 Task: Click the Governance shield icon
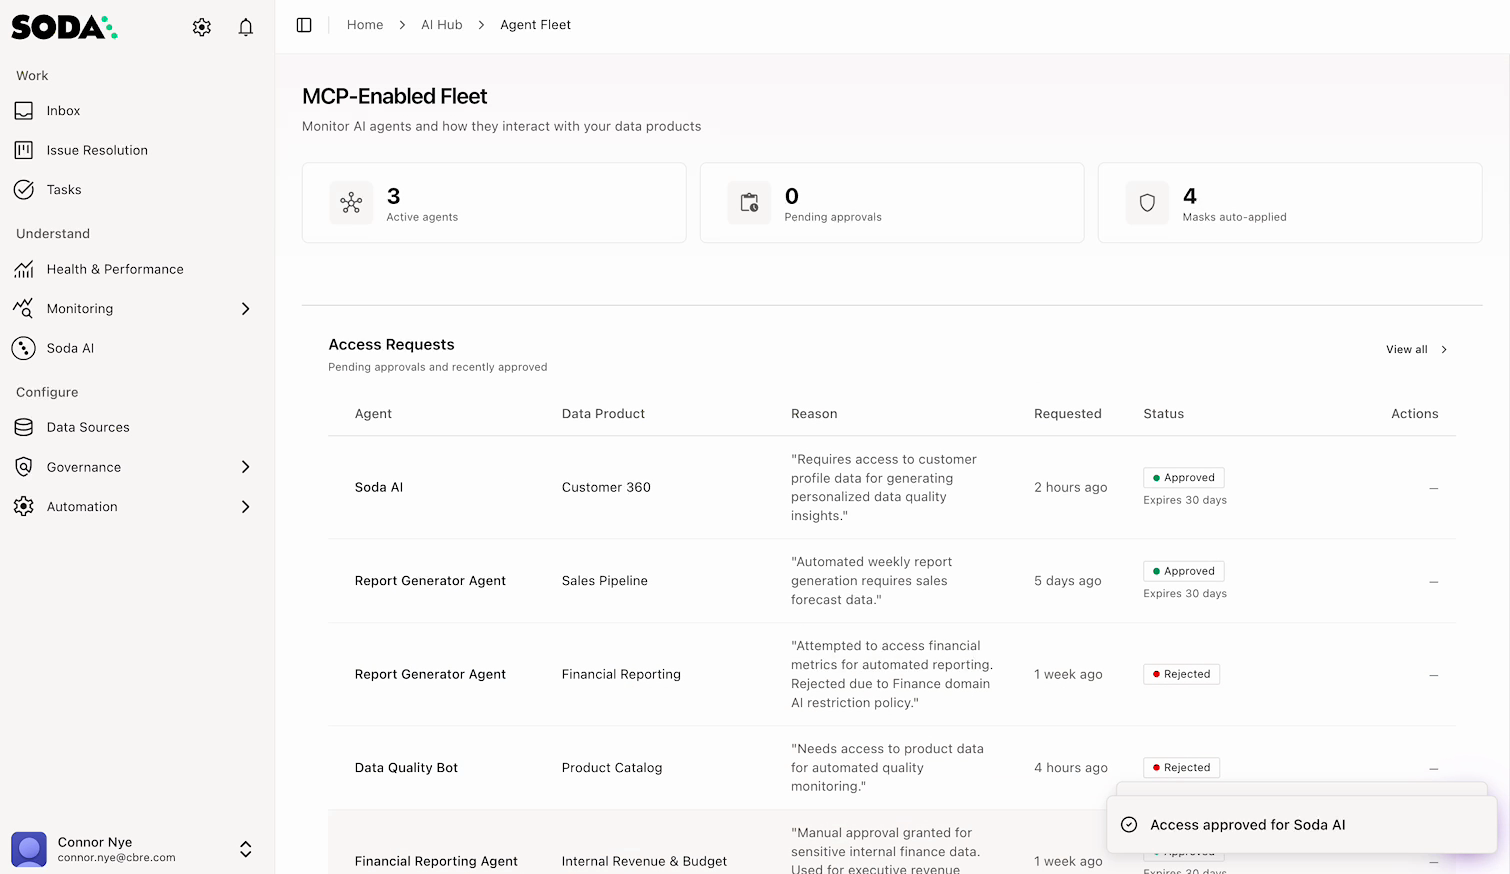pos(24,467)
